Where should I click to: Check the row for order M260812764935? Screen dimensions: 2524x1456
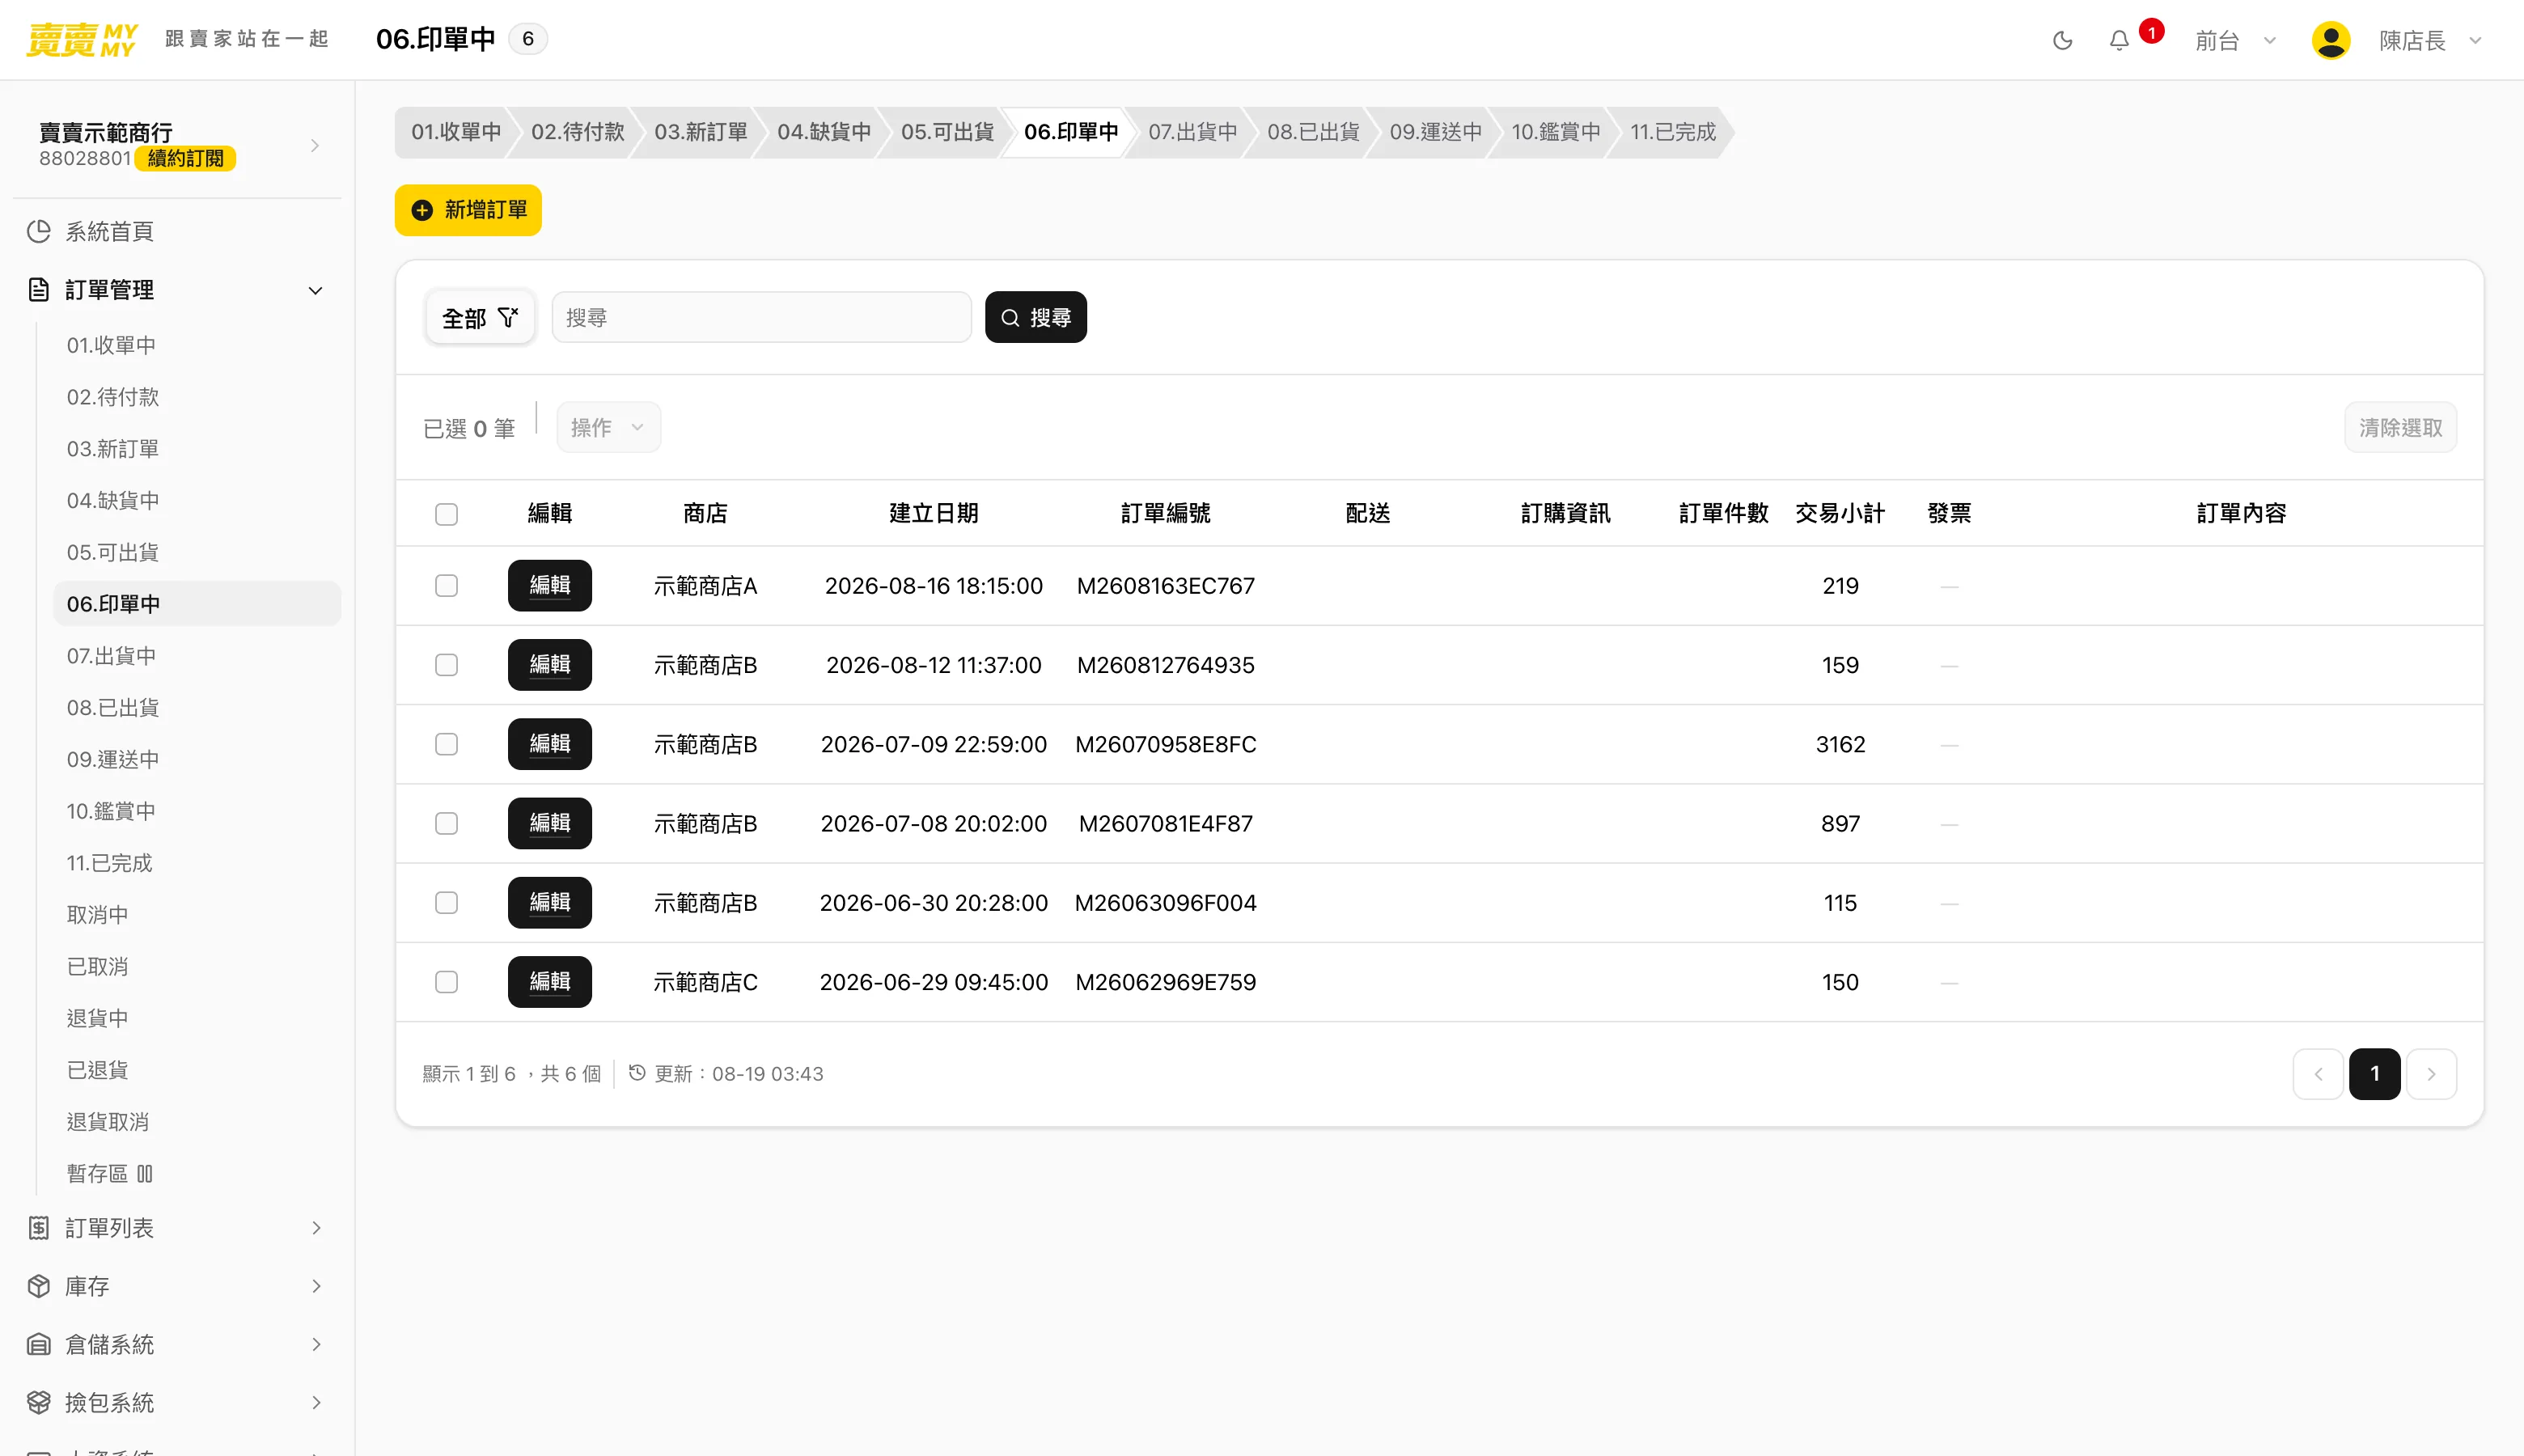(x=447, y=665)
